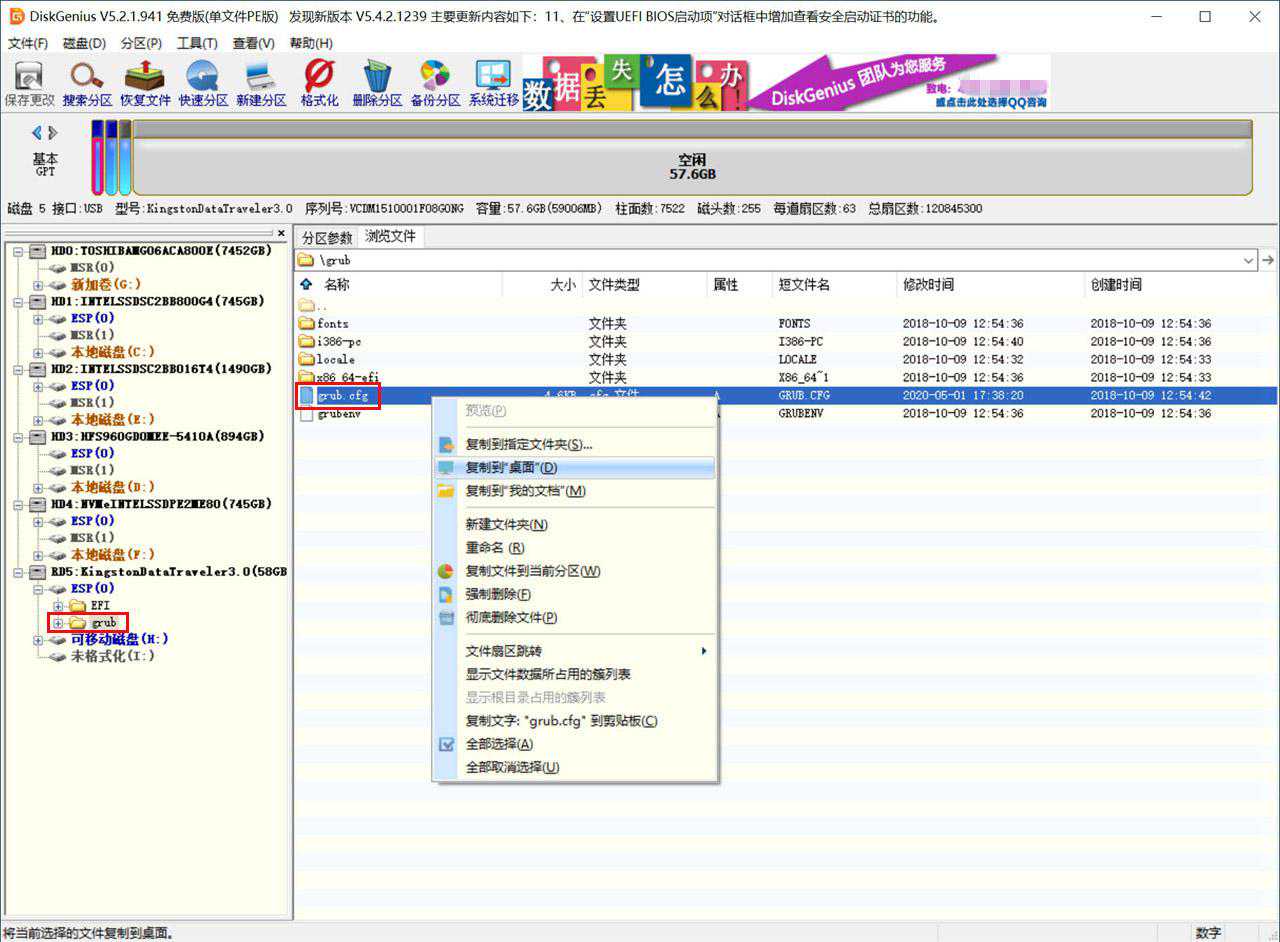Viewport: 1280px width, 942px height.
Task: Open the path bar dropdown arrow
Action: [x=1248, y=260]
